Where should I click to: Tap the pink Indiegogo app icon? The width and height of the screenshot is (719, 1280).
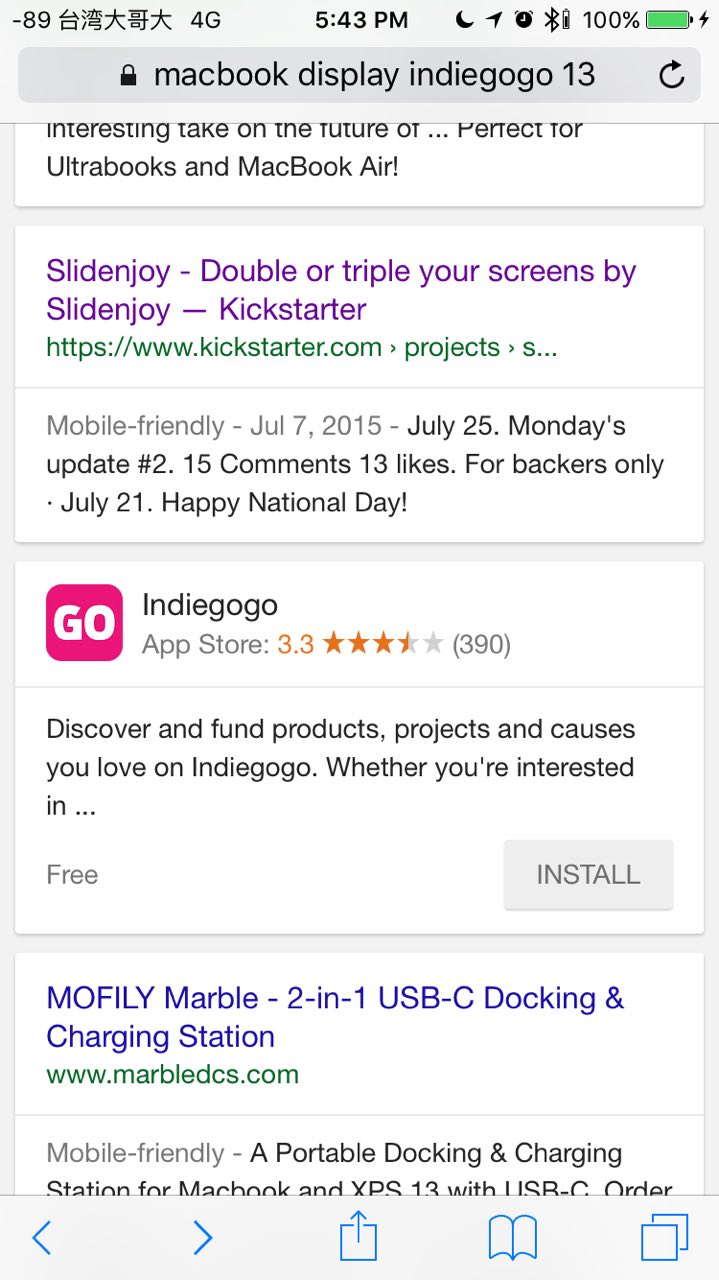[84, 623]
